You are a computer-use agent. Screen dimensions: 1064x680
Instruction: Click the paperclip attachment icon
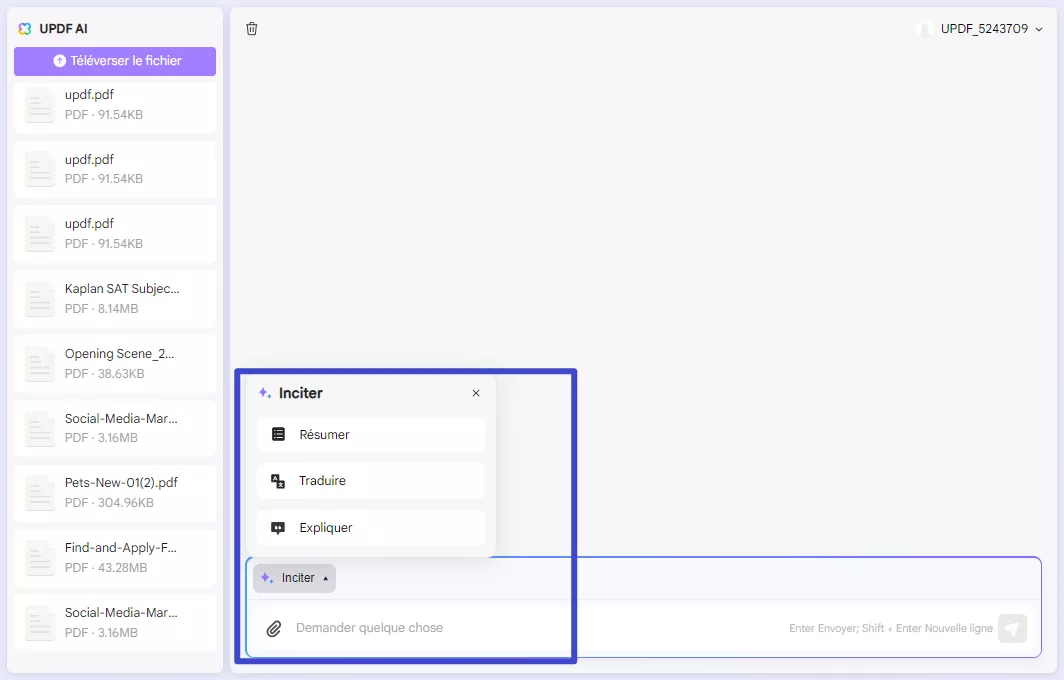pyautogui.click(x=275, y=628)
